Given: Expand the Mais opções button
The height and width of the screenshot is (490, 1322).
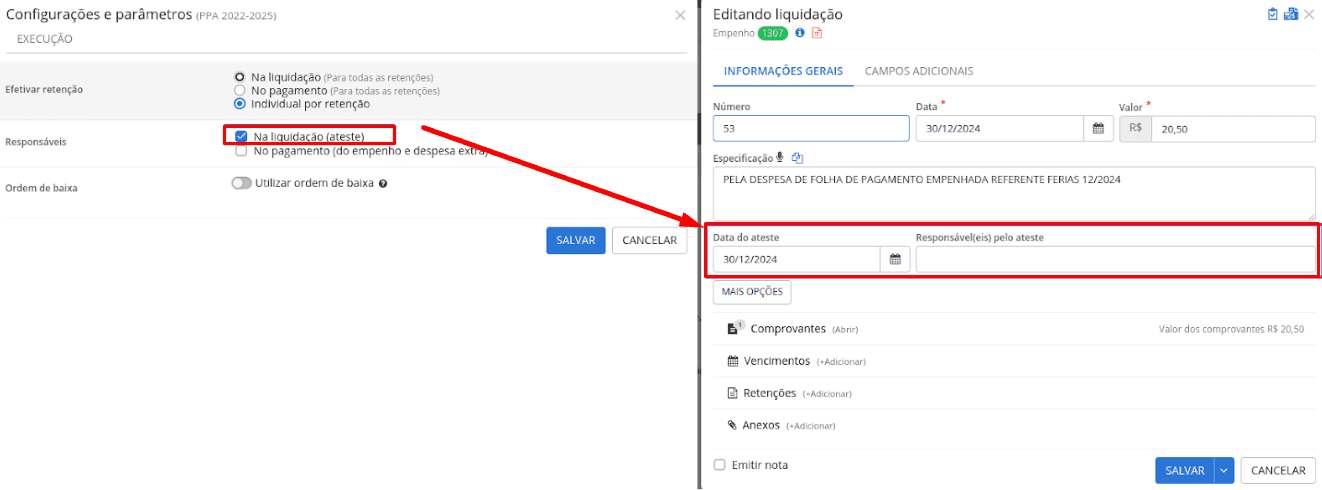Looking at the screenshot, I should point(752,291).
